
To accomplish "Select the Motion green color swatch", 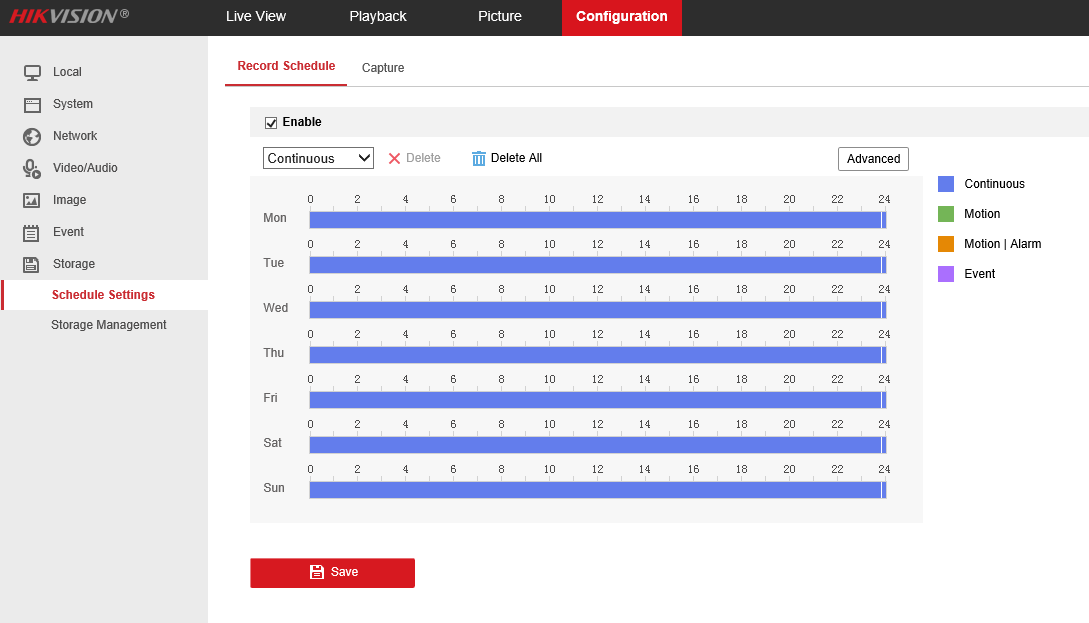I will 946,214.
